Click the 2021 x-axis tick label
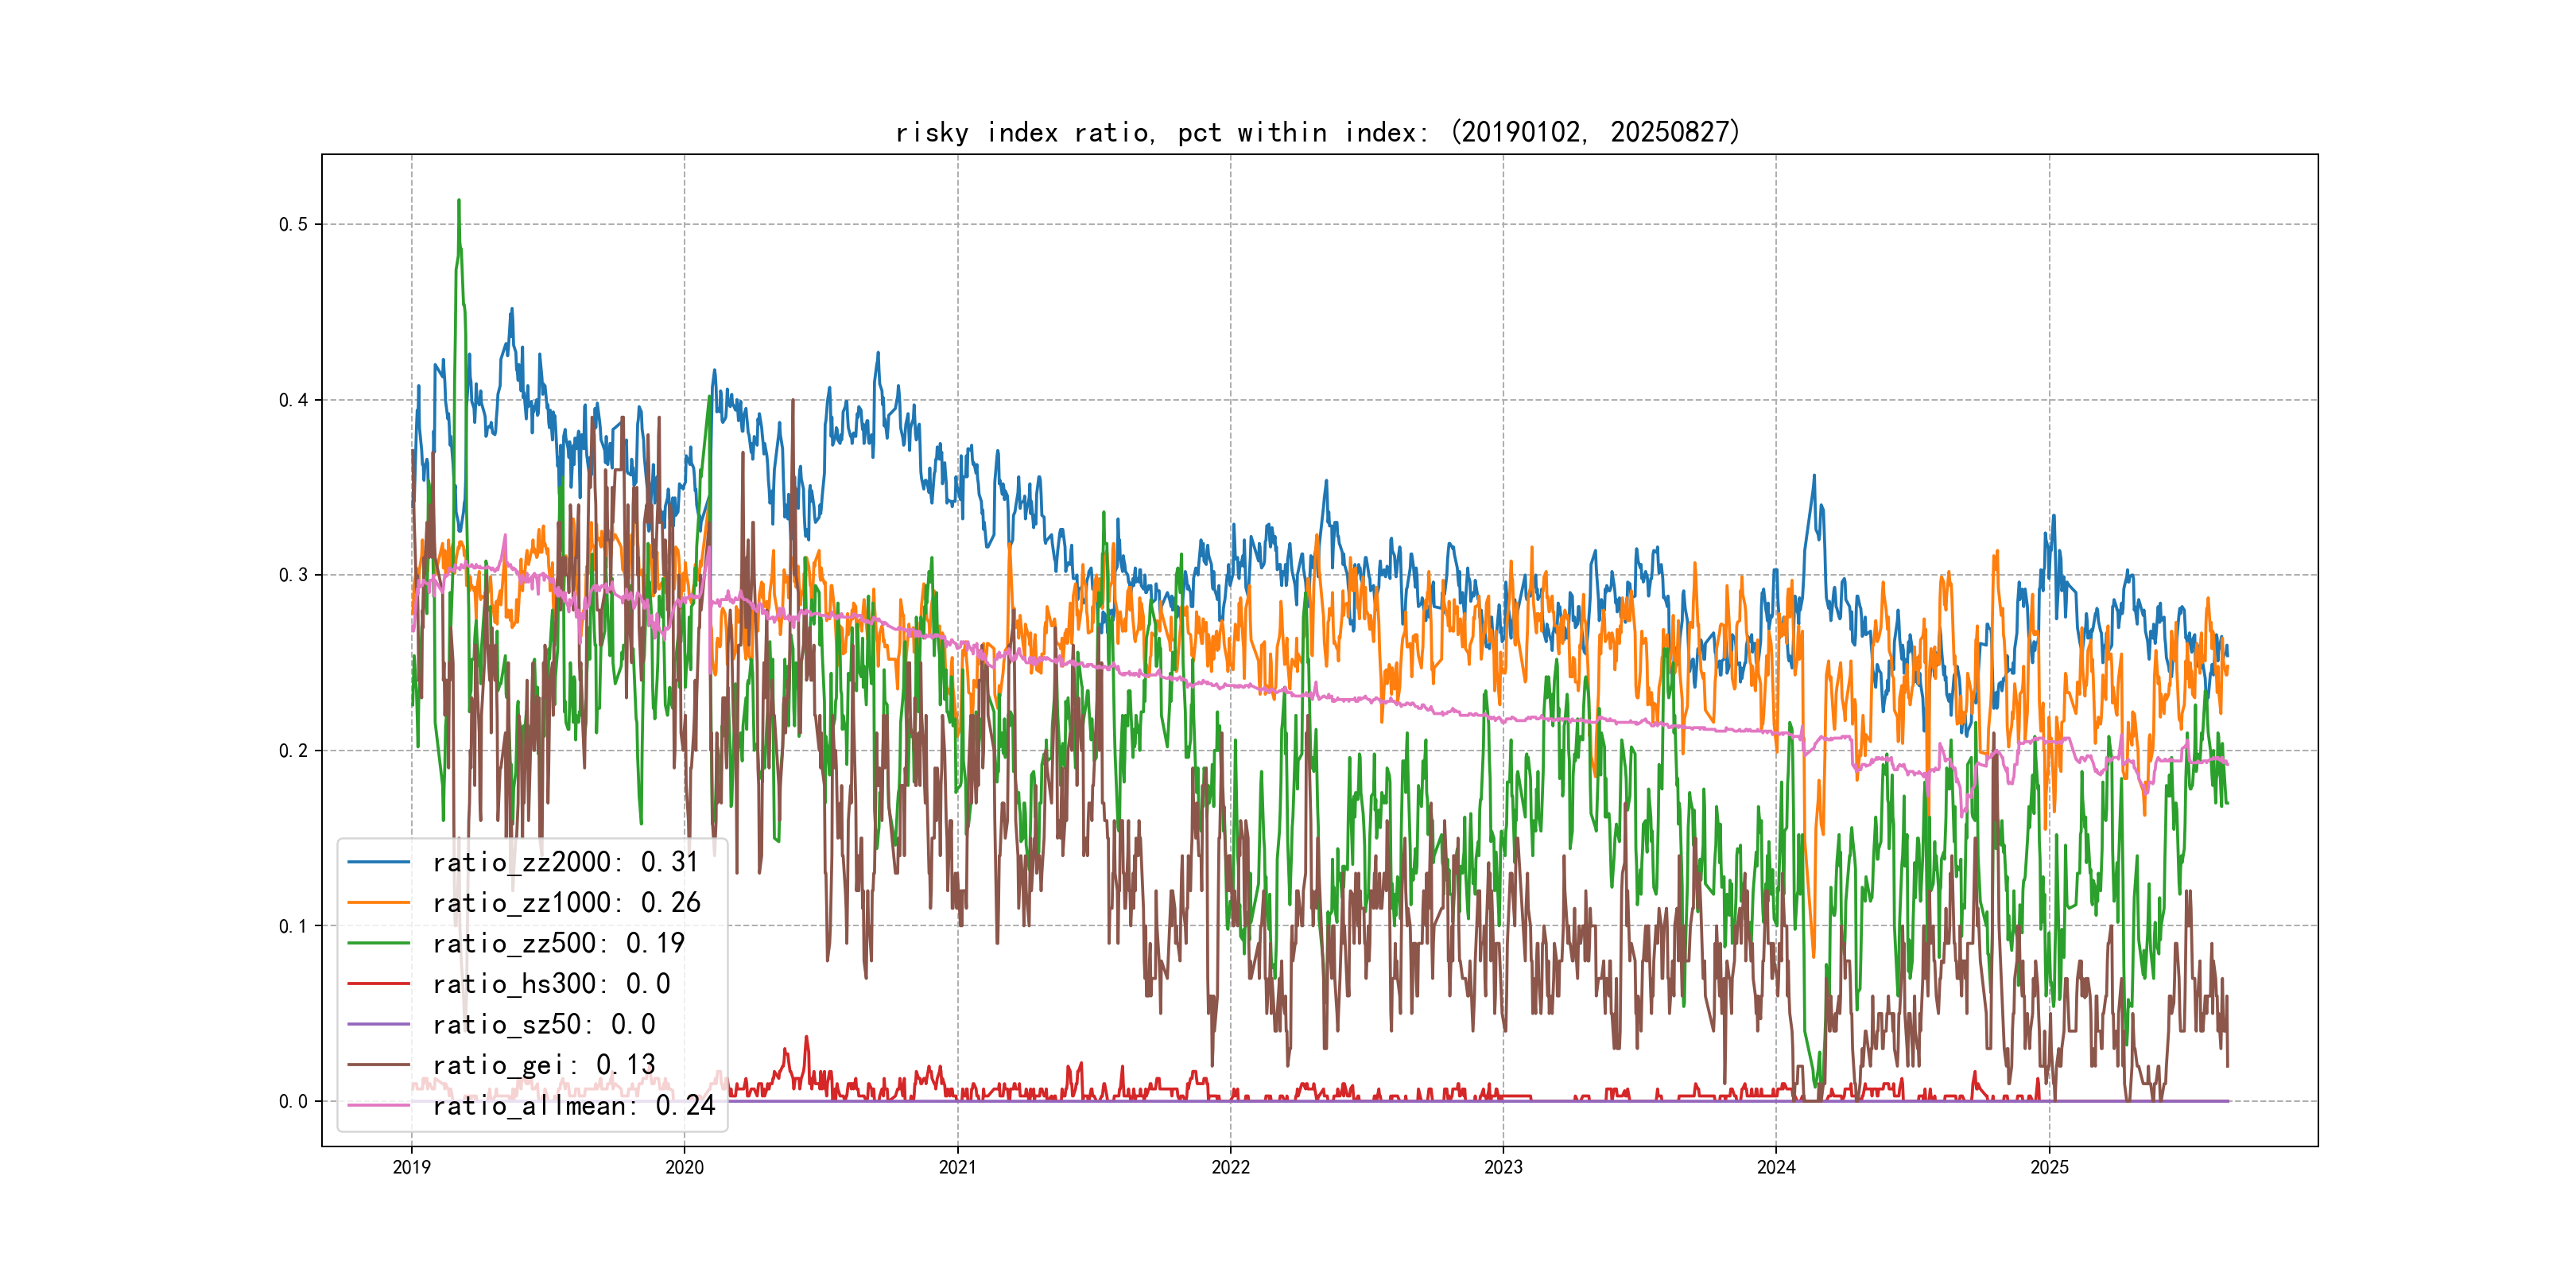This screenshot has height=1288, width=2576. pos(957,1167)
